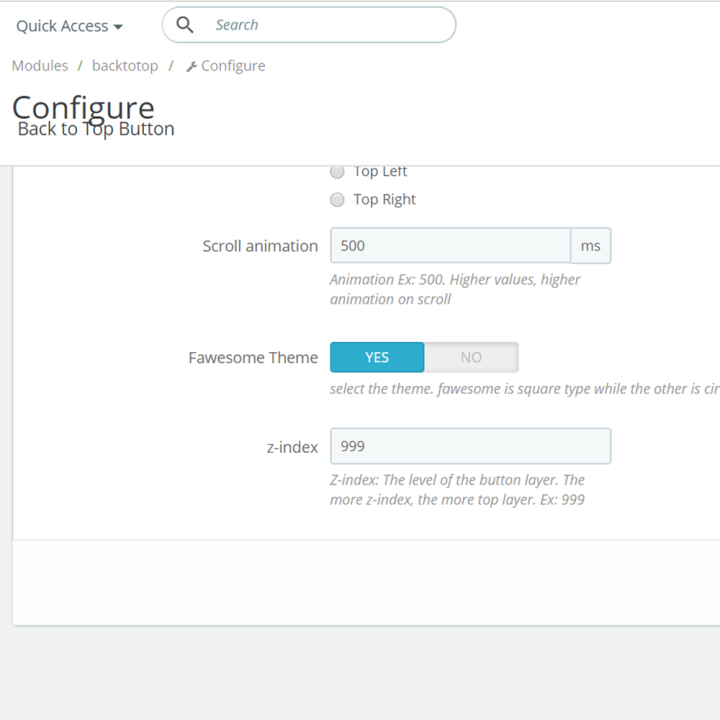Viewport: 720px width, 720px height.
Task: Focus the Search input field
Action: pos(309,25)
